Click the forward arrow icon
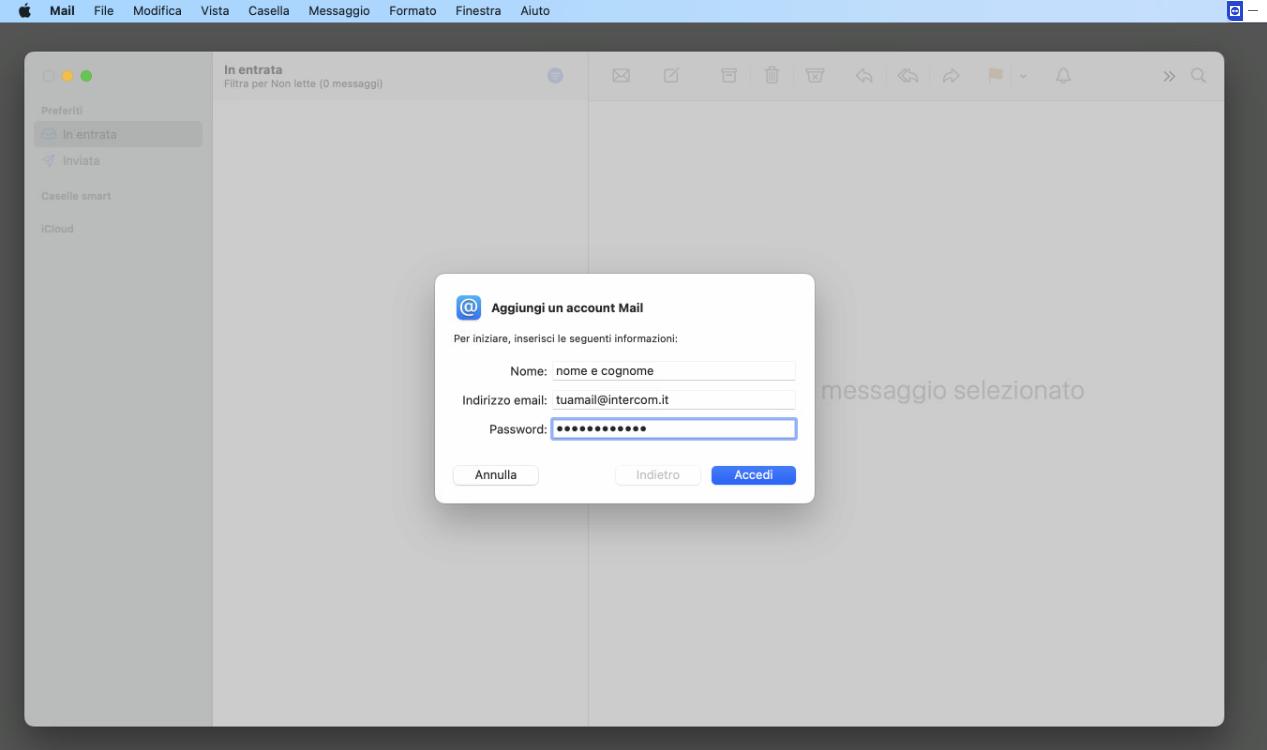The height and width of the screenshot is (750, 1267). click(951, 76)
